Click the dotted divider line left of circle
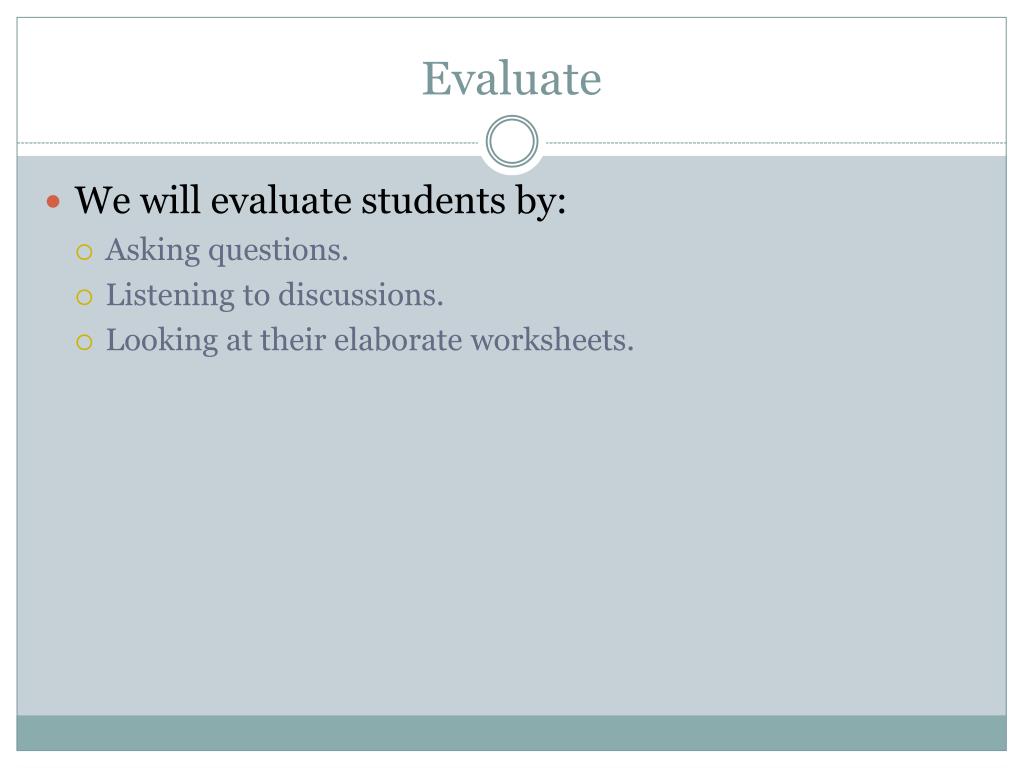This screenshot has height=768, width=1024. [248, 142]
